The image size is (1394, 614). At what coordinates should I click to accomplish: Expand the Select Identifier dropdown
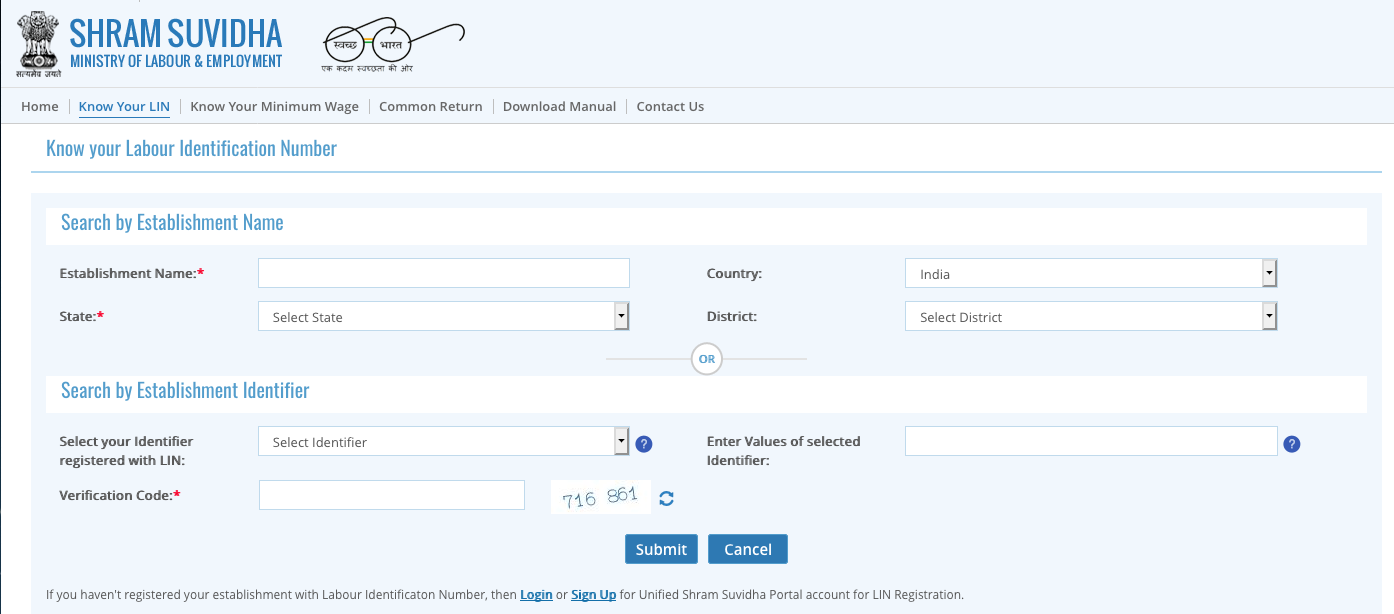(x=620, y=440)
